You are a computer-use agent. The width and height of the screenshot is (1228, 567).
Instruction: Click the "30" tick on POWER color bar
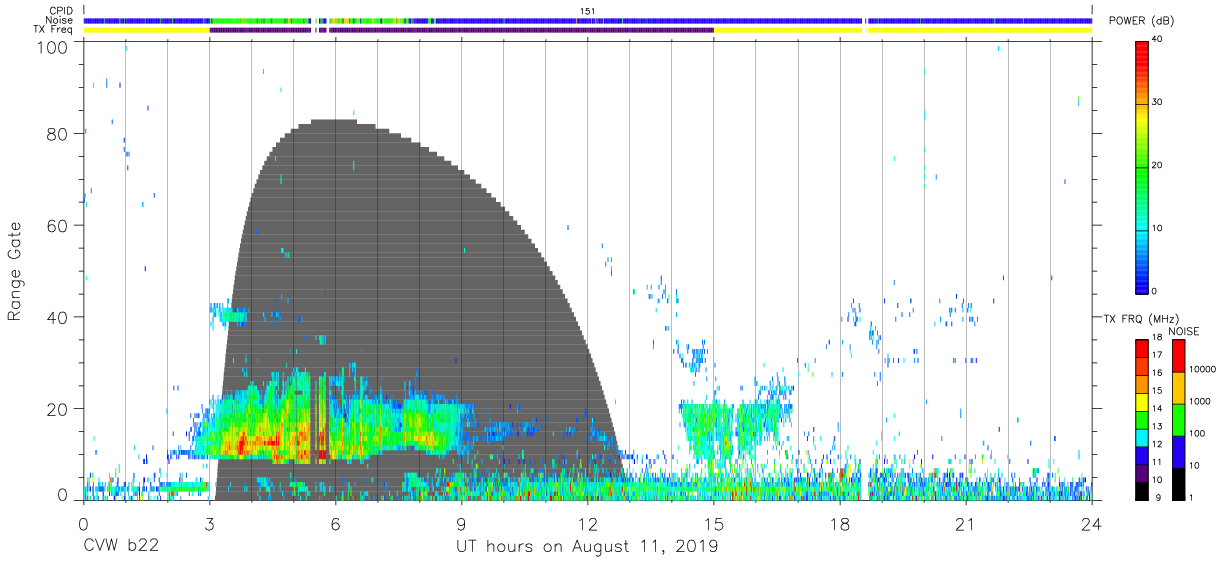click(1158, 103)
